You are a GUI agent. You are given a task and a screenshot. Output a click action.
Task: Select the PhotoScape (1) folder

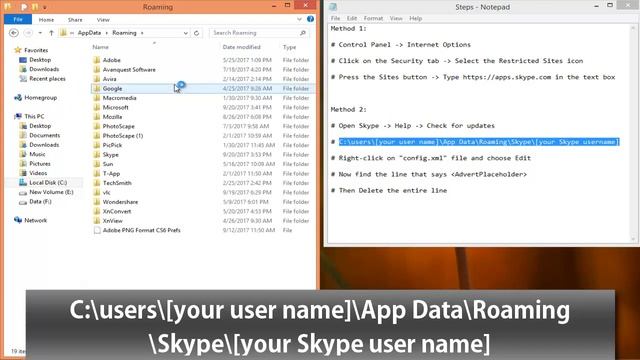click(123, 136)
